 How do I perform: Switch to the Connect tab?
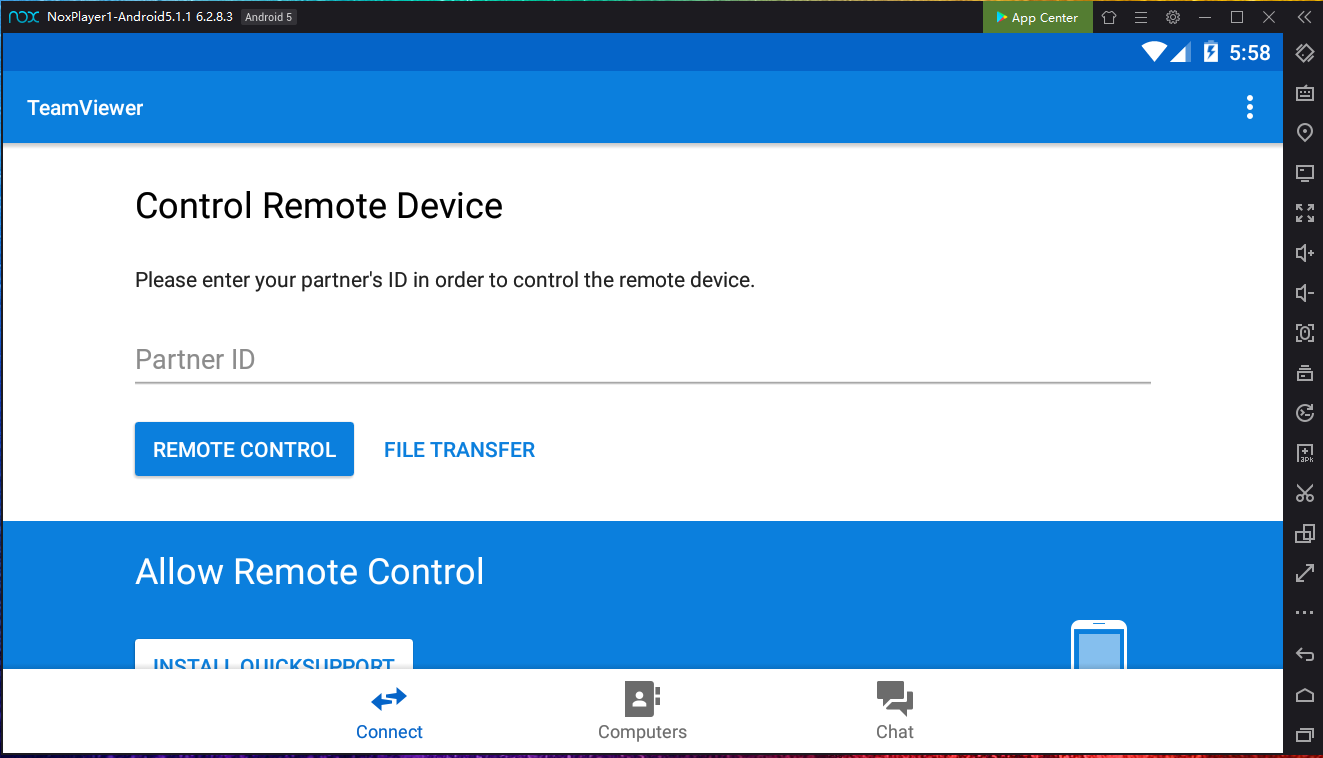click(389, 712)
